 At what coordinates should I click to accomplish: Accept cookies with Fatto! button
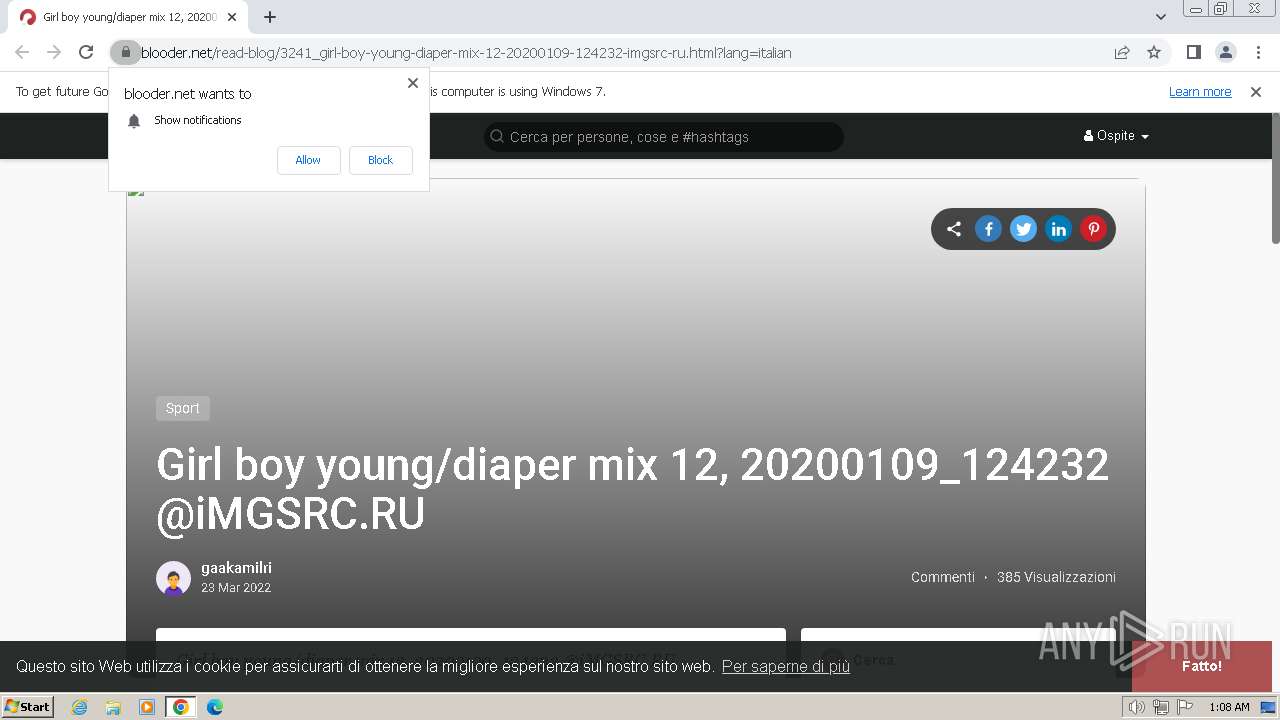click(x=1201, y=666)
